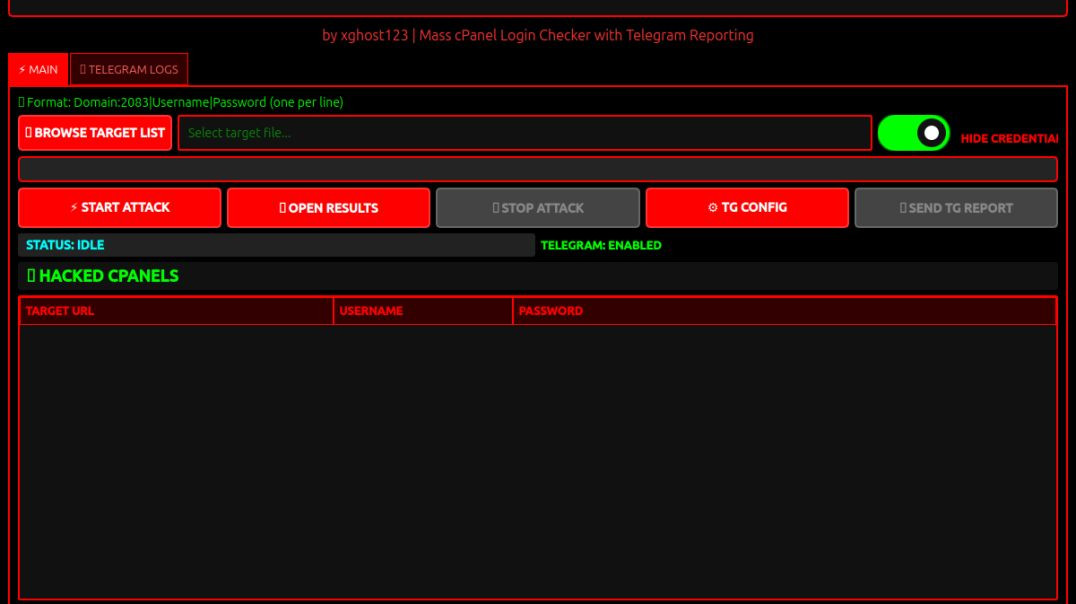Open the Telegram configuration dialog

(x=747, y=207)
